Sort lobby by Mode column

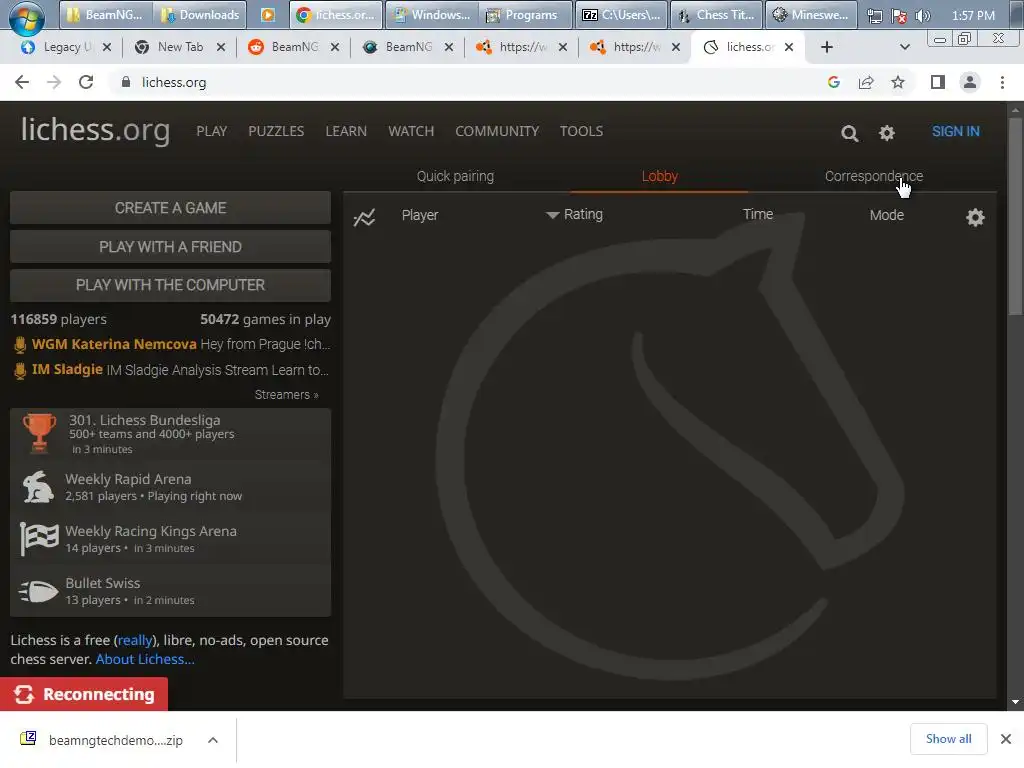(x=886, y=215)
